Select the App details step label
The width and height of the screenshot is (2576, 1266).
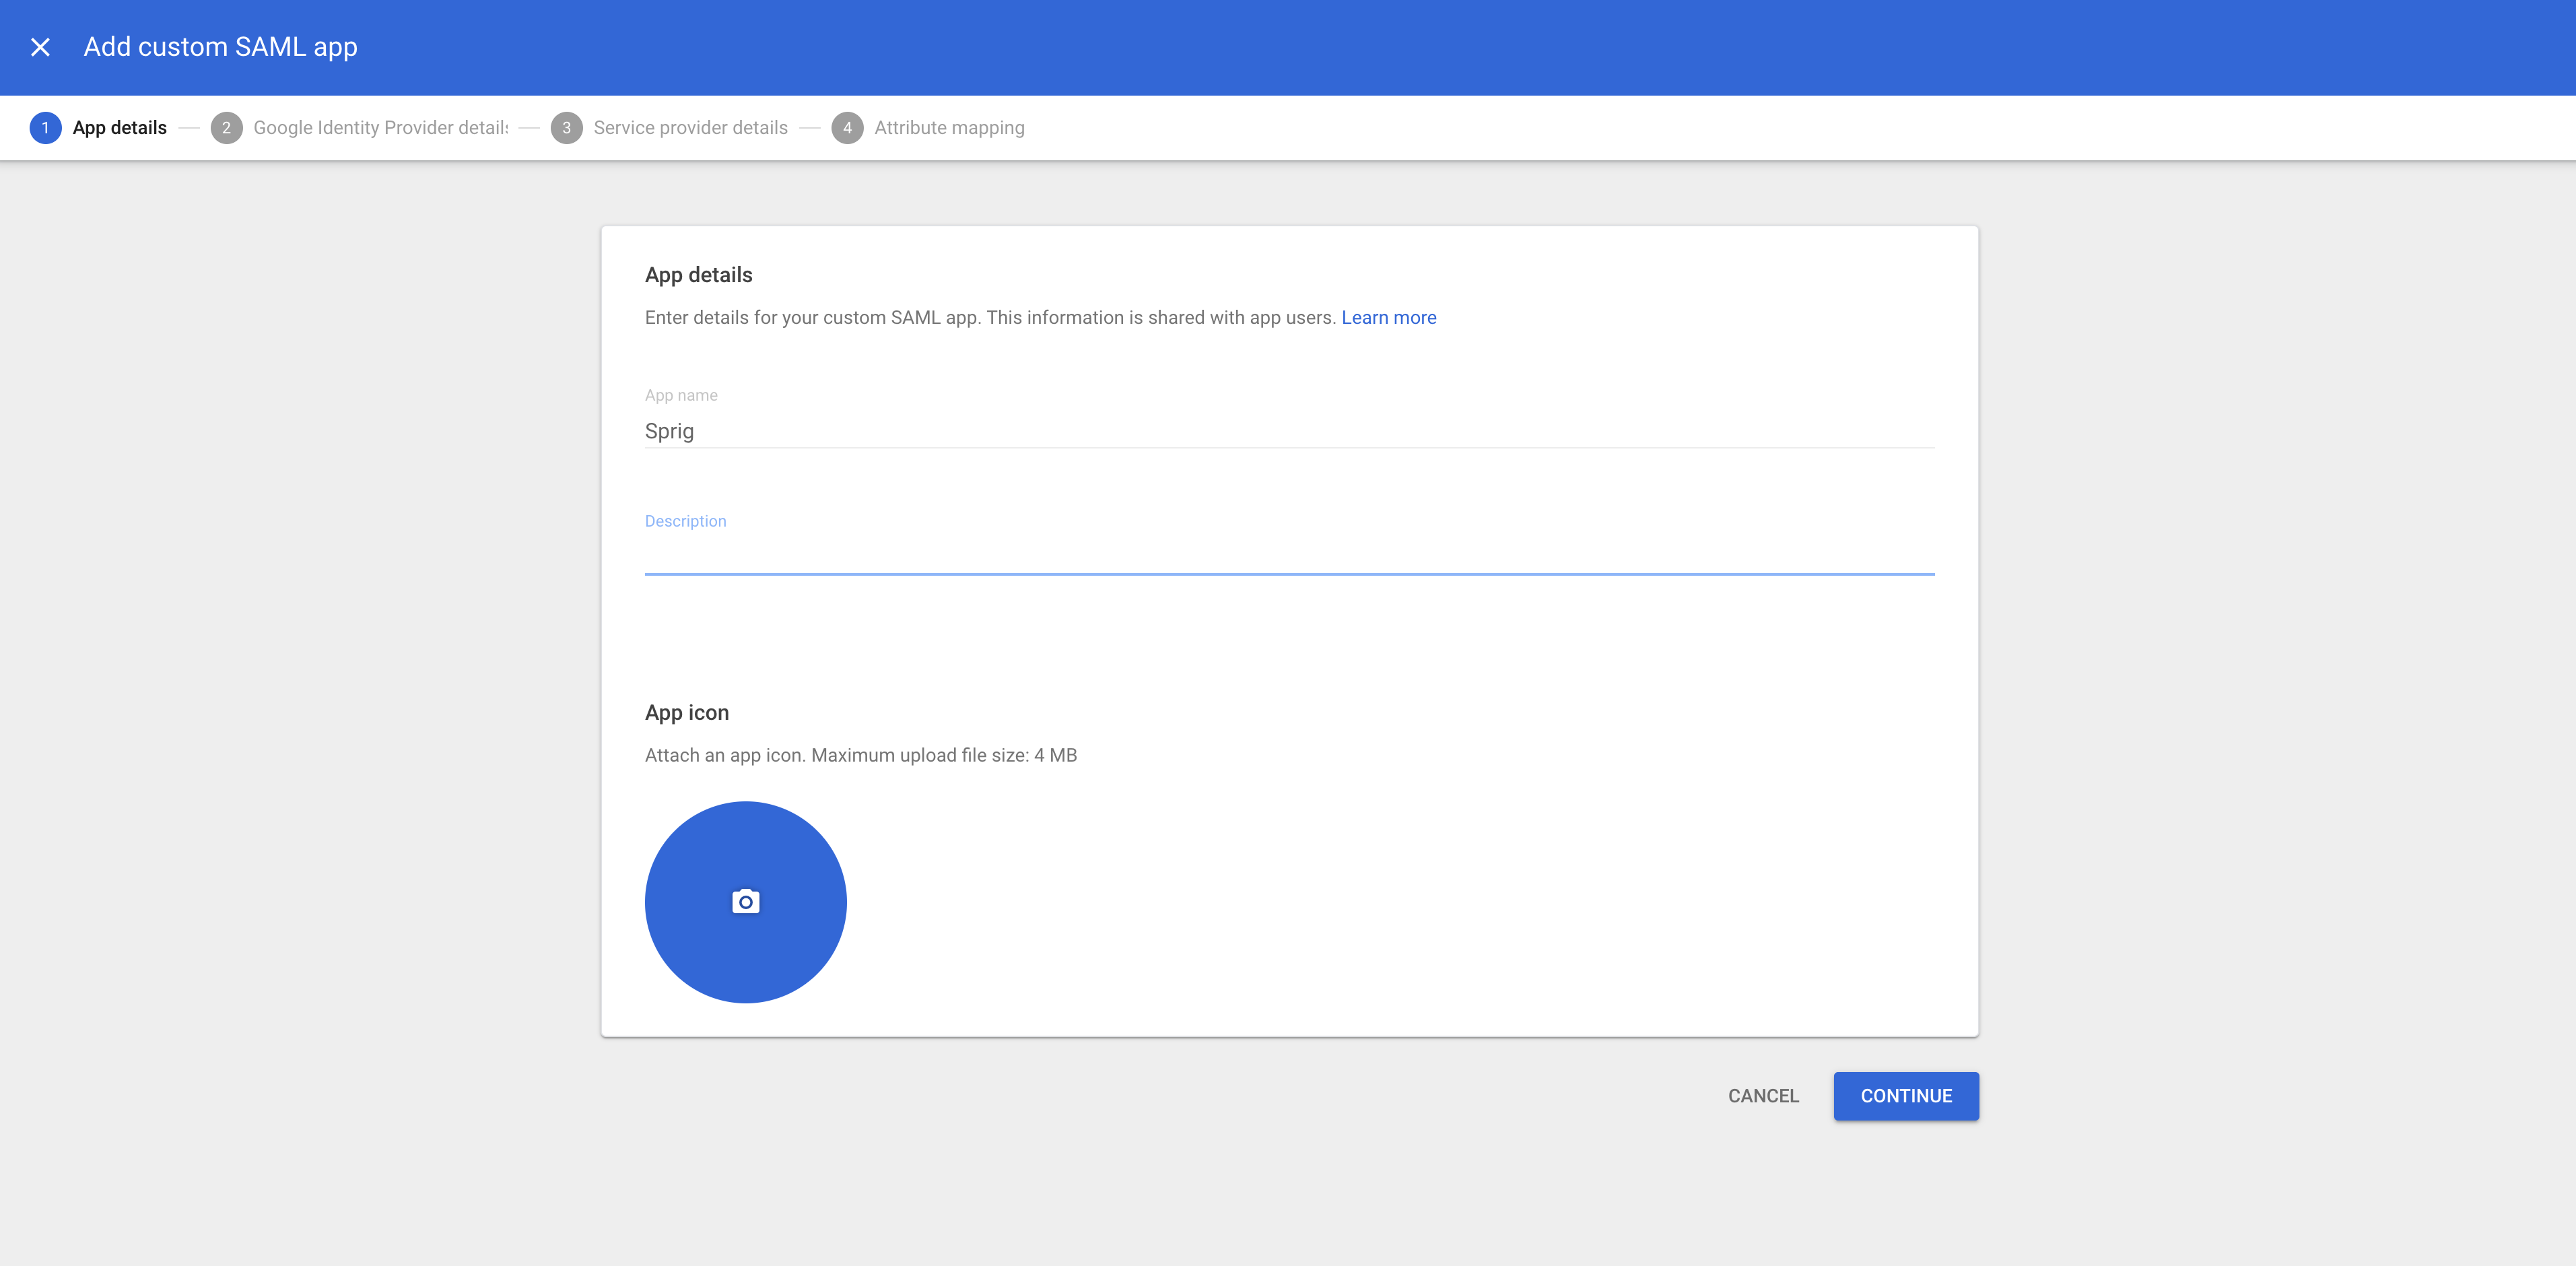119,128
